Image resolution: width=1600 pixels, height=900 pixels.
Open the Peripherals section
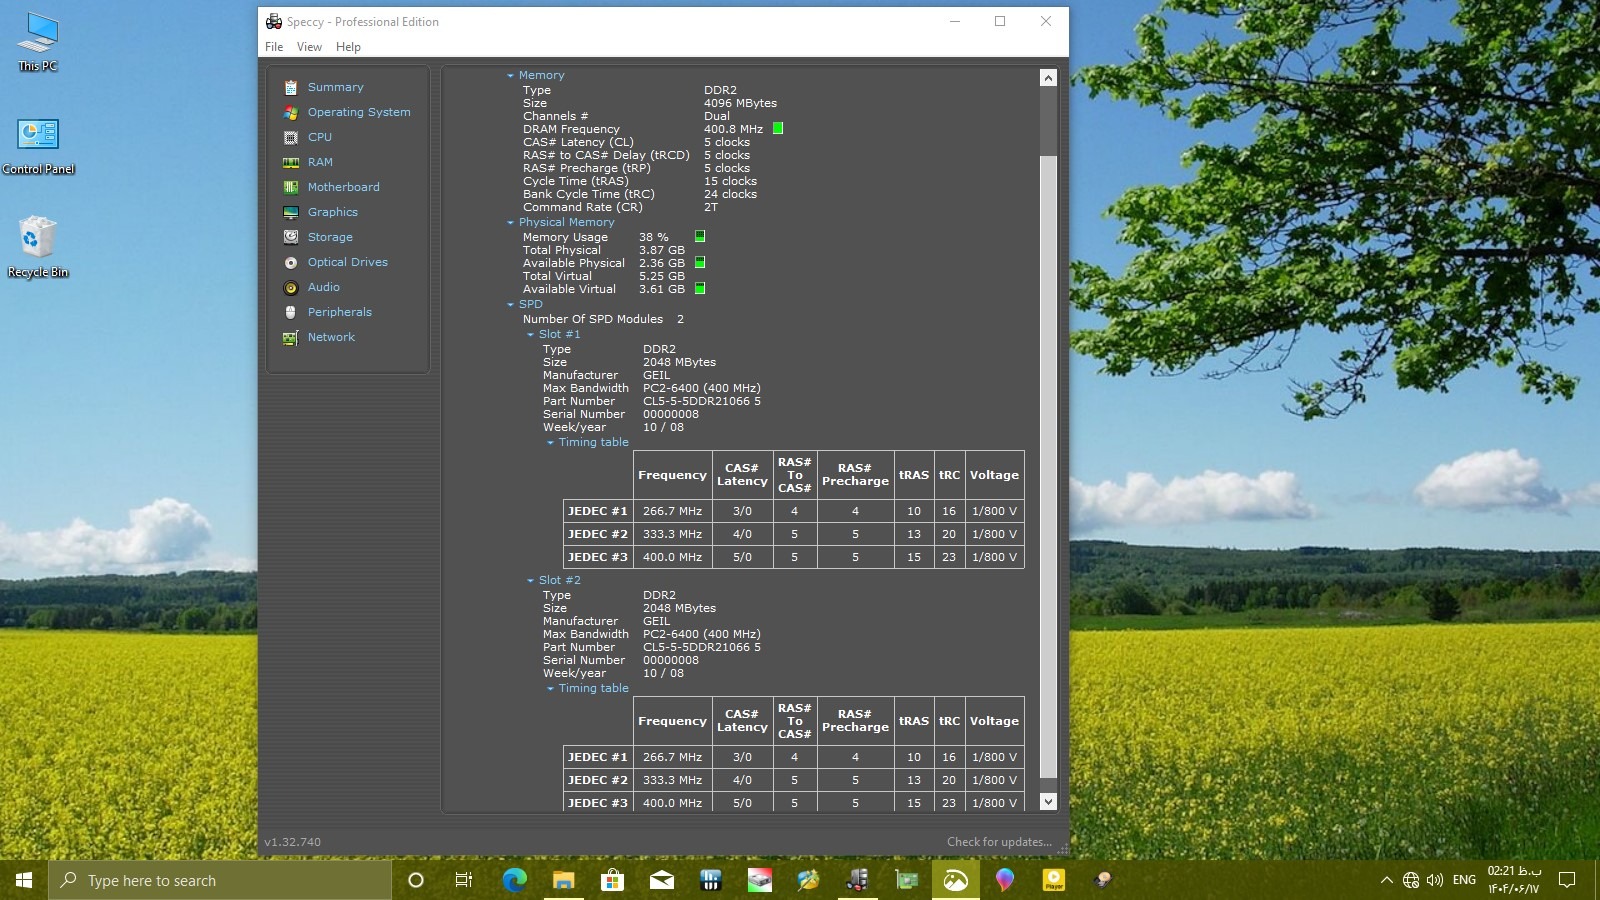click(x=340, y=312)
